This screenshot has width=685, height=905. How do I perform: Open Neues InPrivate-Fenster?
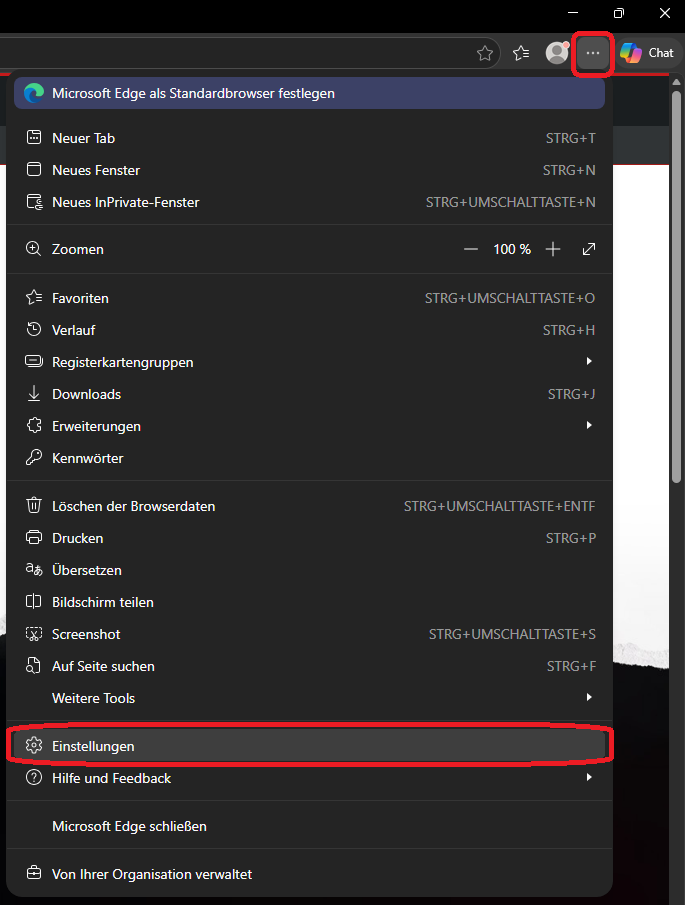pos(309,202)
